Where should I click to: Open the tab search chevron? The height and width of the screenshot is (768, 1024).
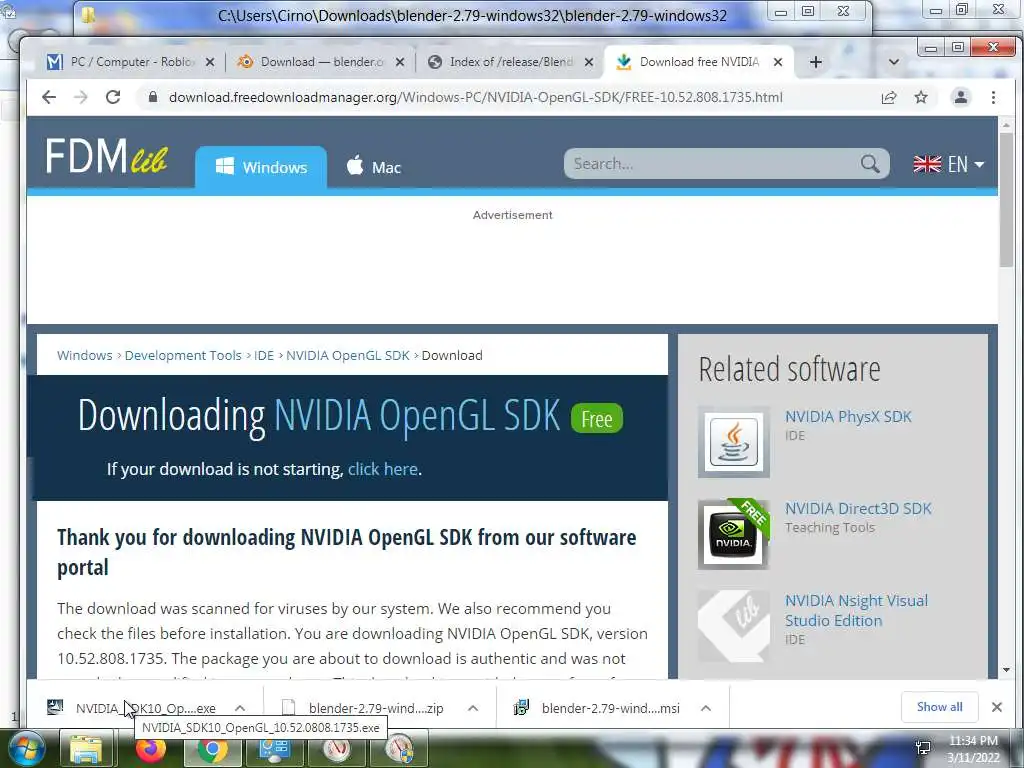click(894, 62)
